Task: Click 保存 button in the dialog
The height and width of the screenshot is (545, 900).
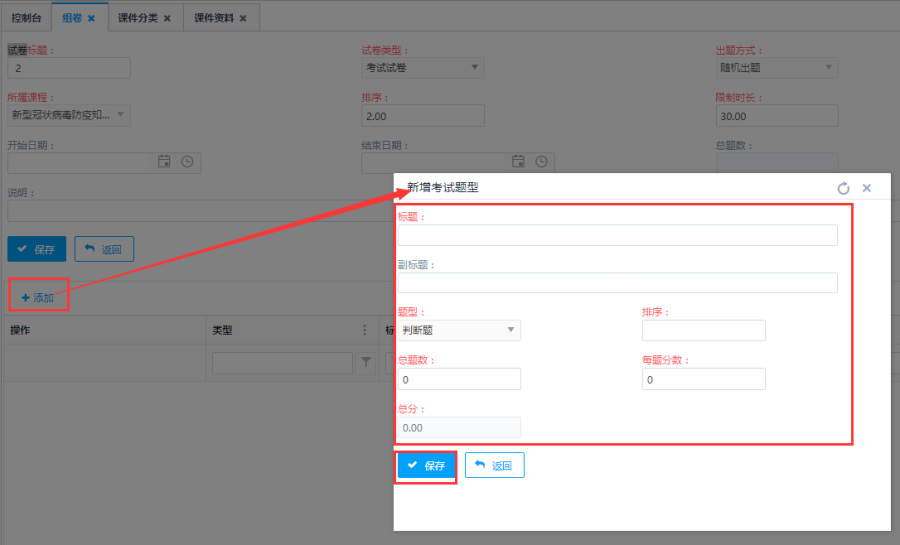Action: coord(426,466)
